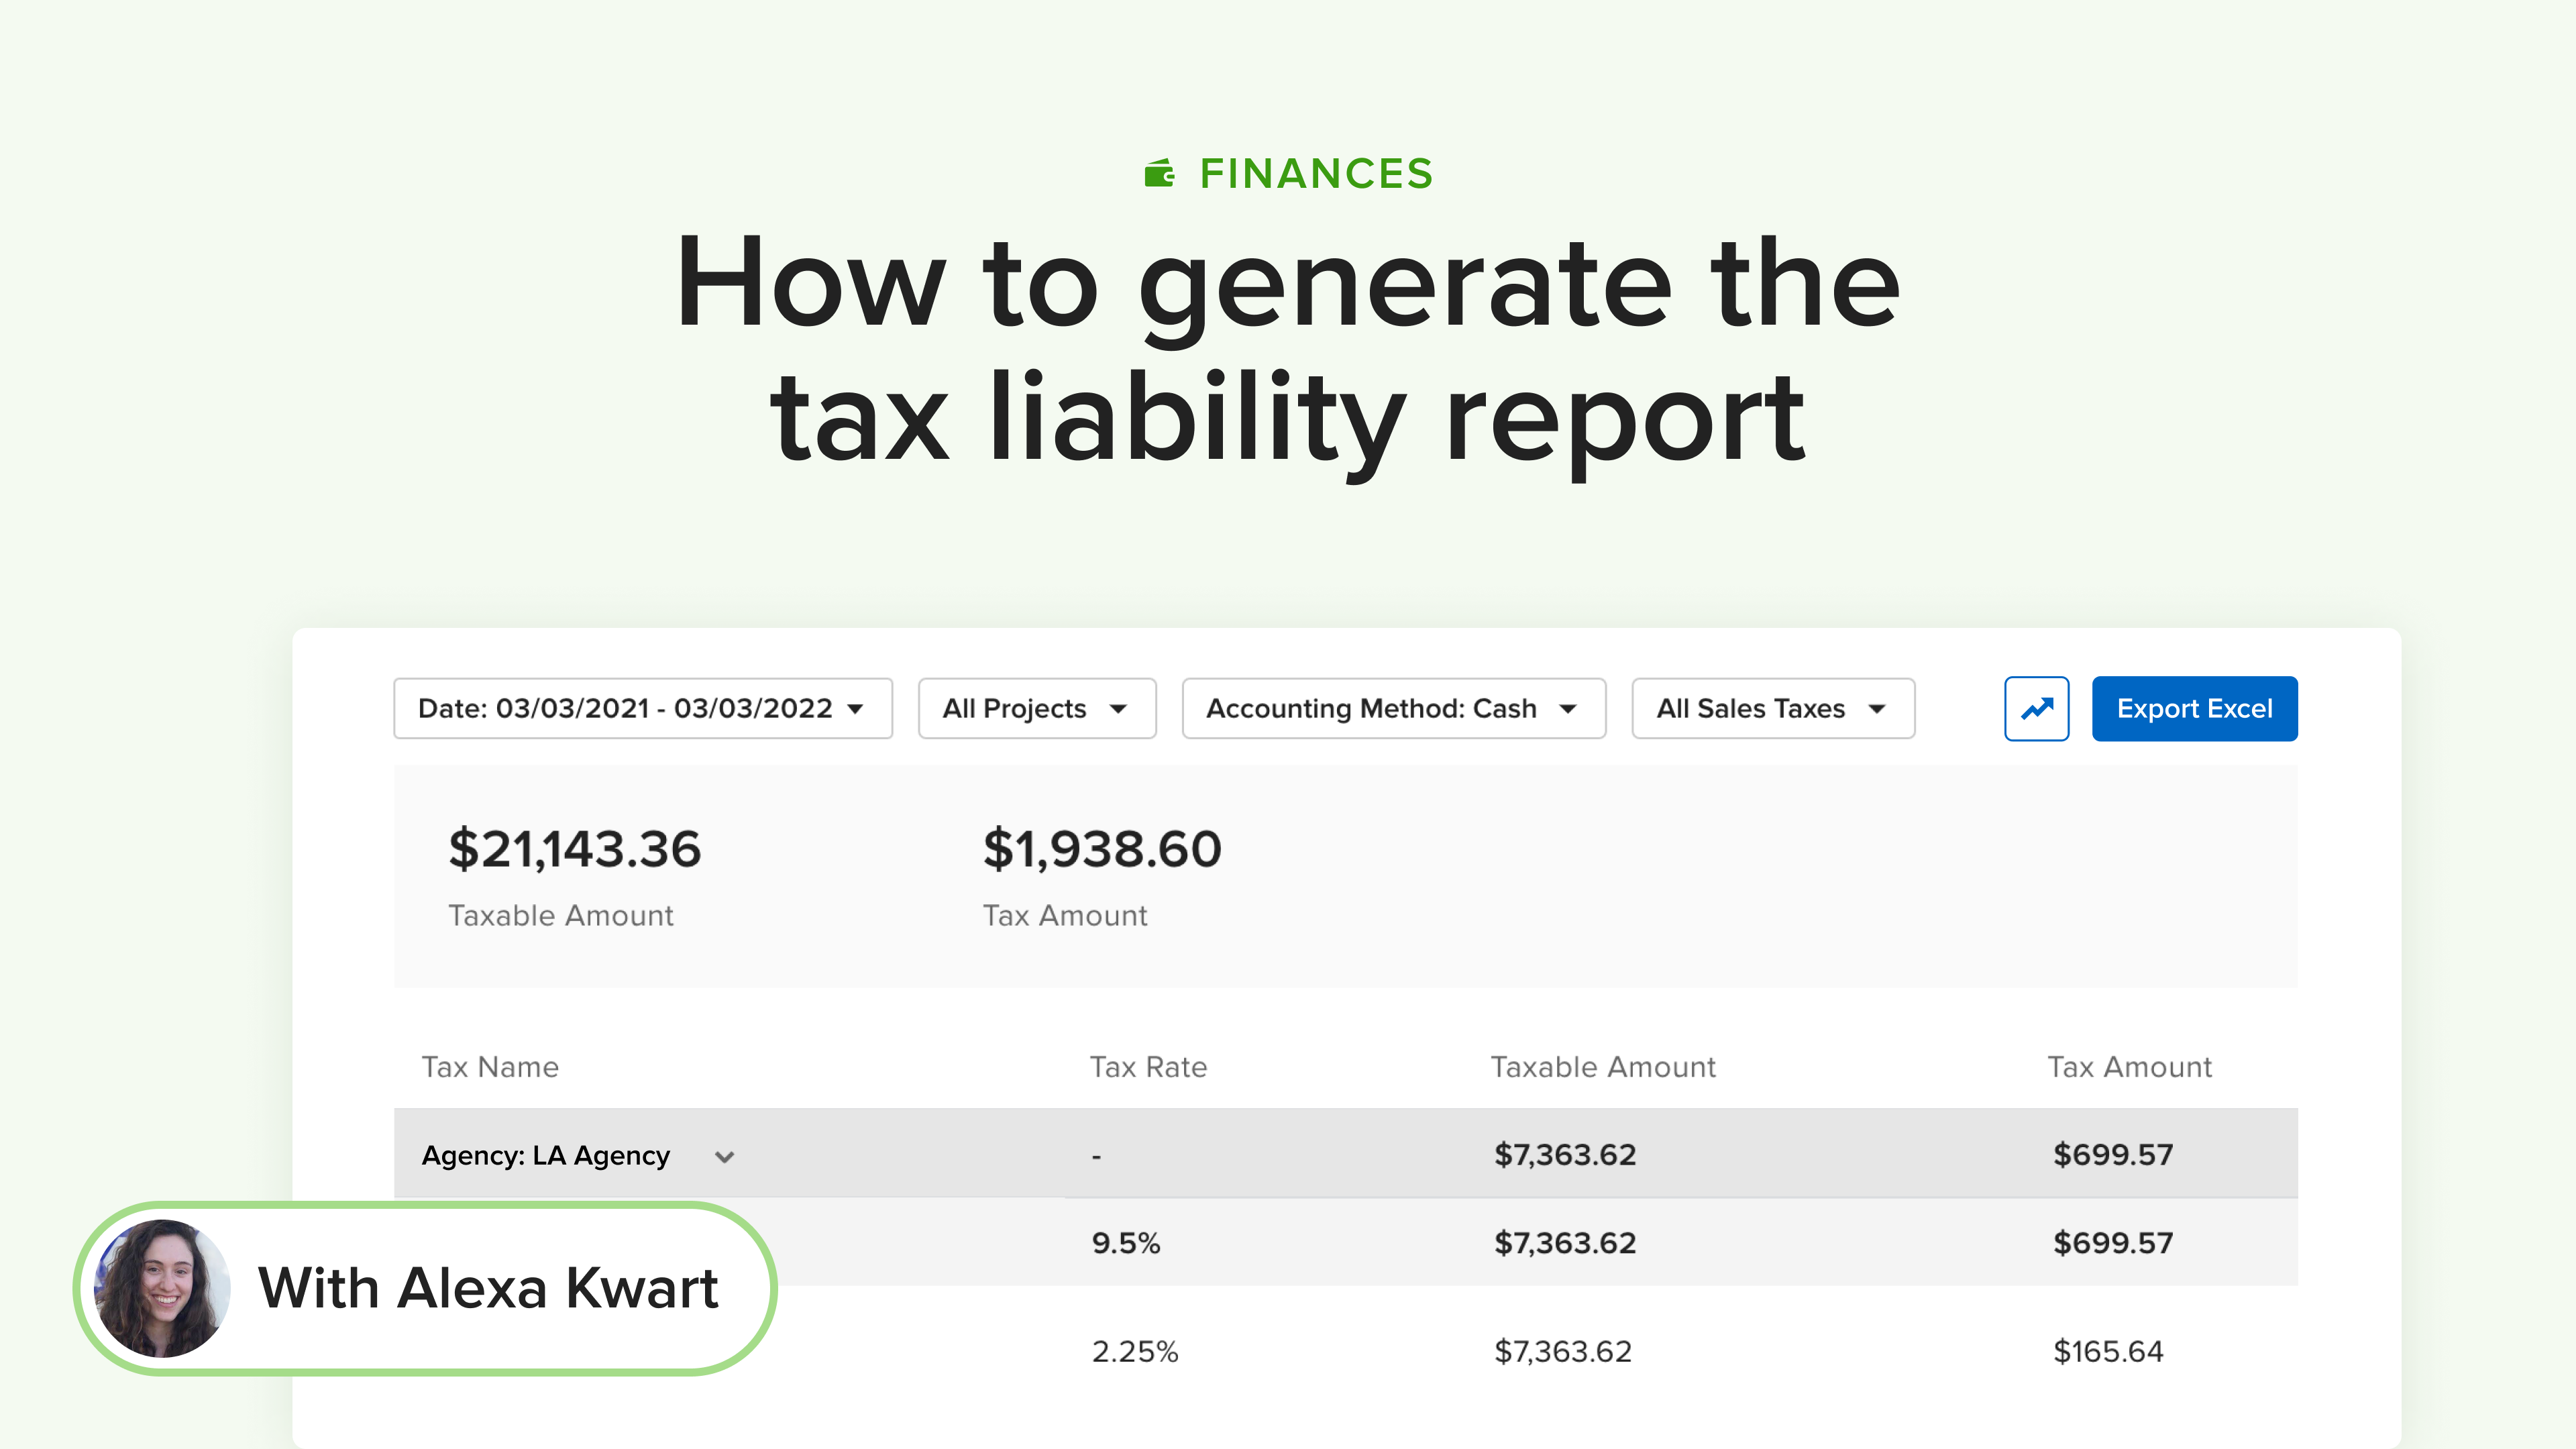This screenshot has width=2576, height=1449.
Task: Click the Agency: LA Agency row label
Action: tap(546, 1156)
